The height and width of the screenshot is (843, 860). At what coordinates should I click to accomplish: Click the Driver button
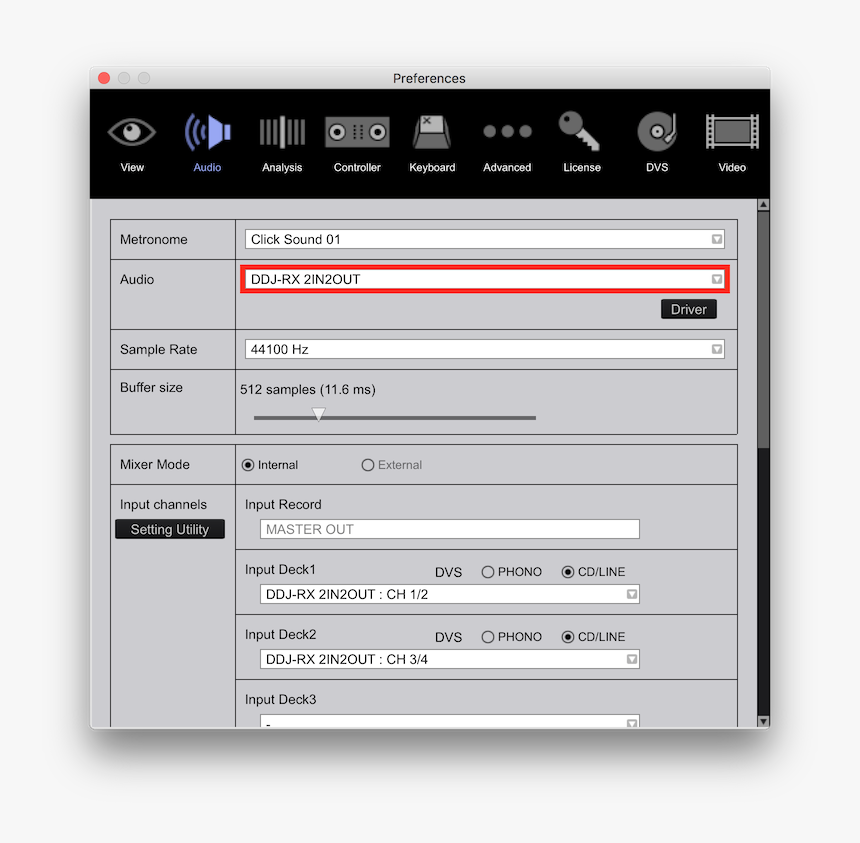(688, 309)
